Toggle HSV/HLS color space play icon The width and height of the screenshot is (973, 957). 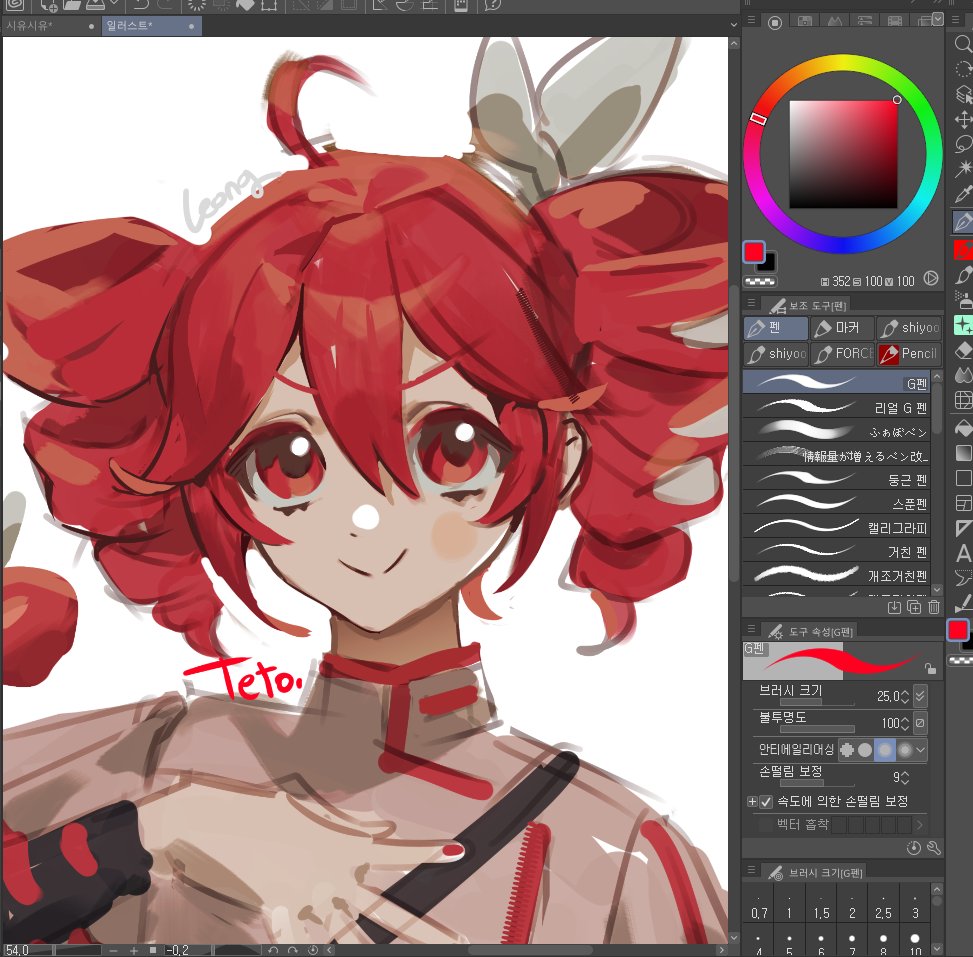tap(931, 279)
